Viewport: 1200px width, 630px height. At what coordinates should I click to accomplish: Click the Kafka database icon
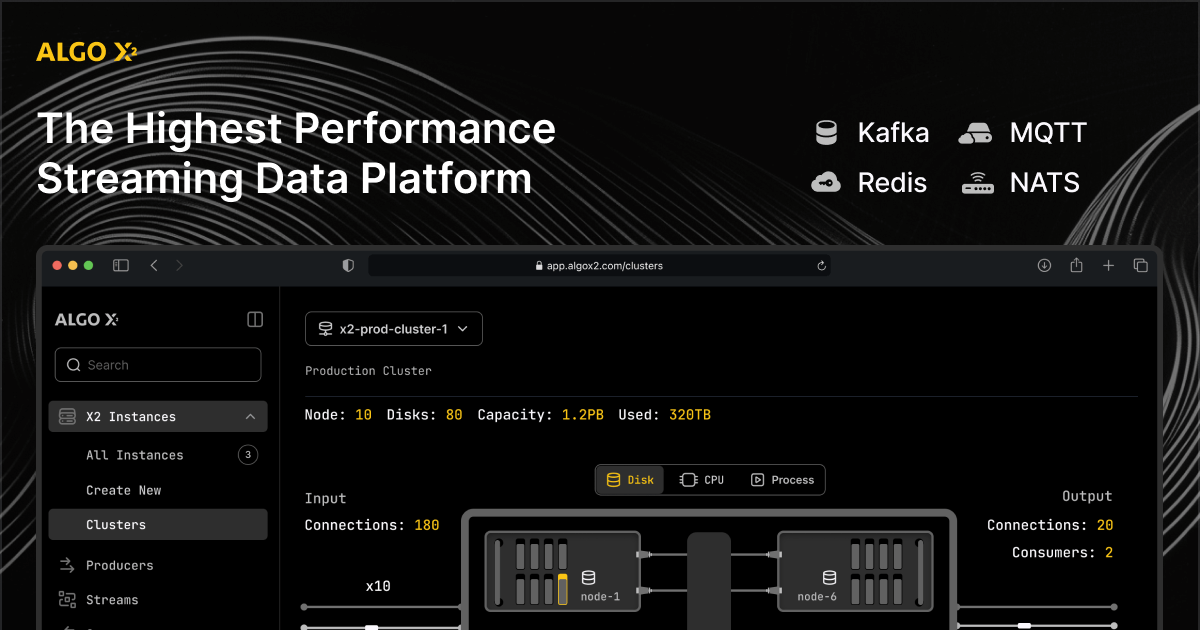coord(827,132)
